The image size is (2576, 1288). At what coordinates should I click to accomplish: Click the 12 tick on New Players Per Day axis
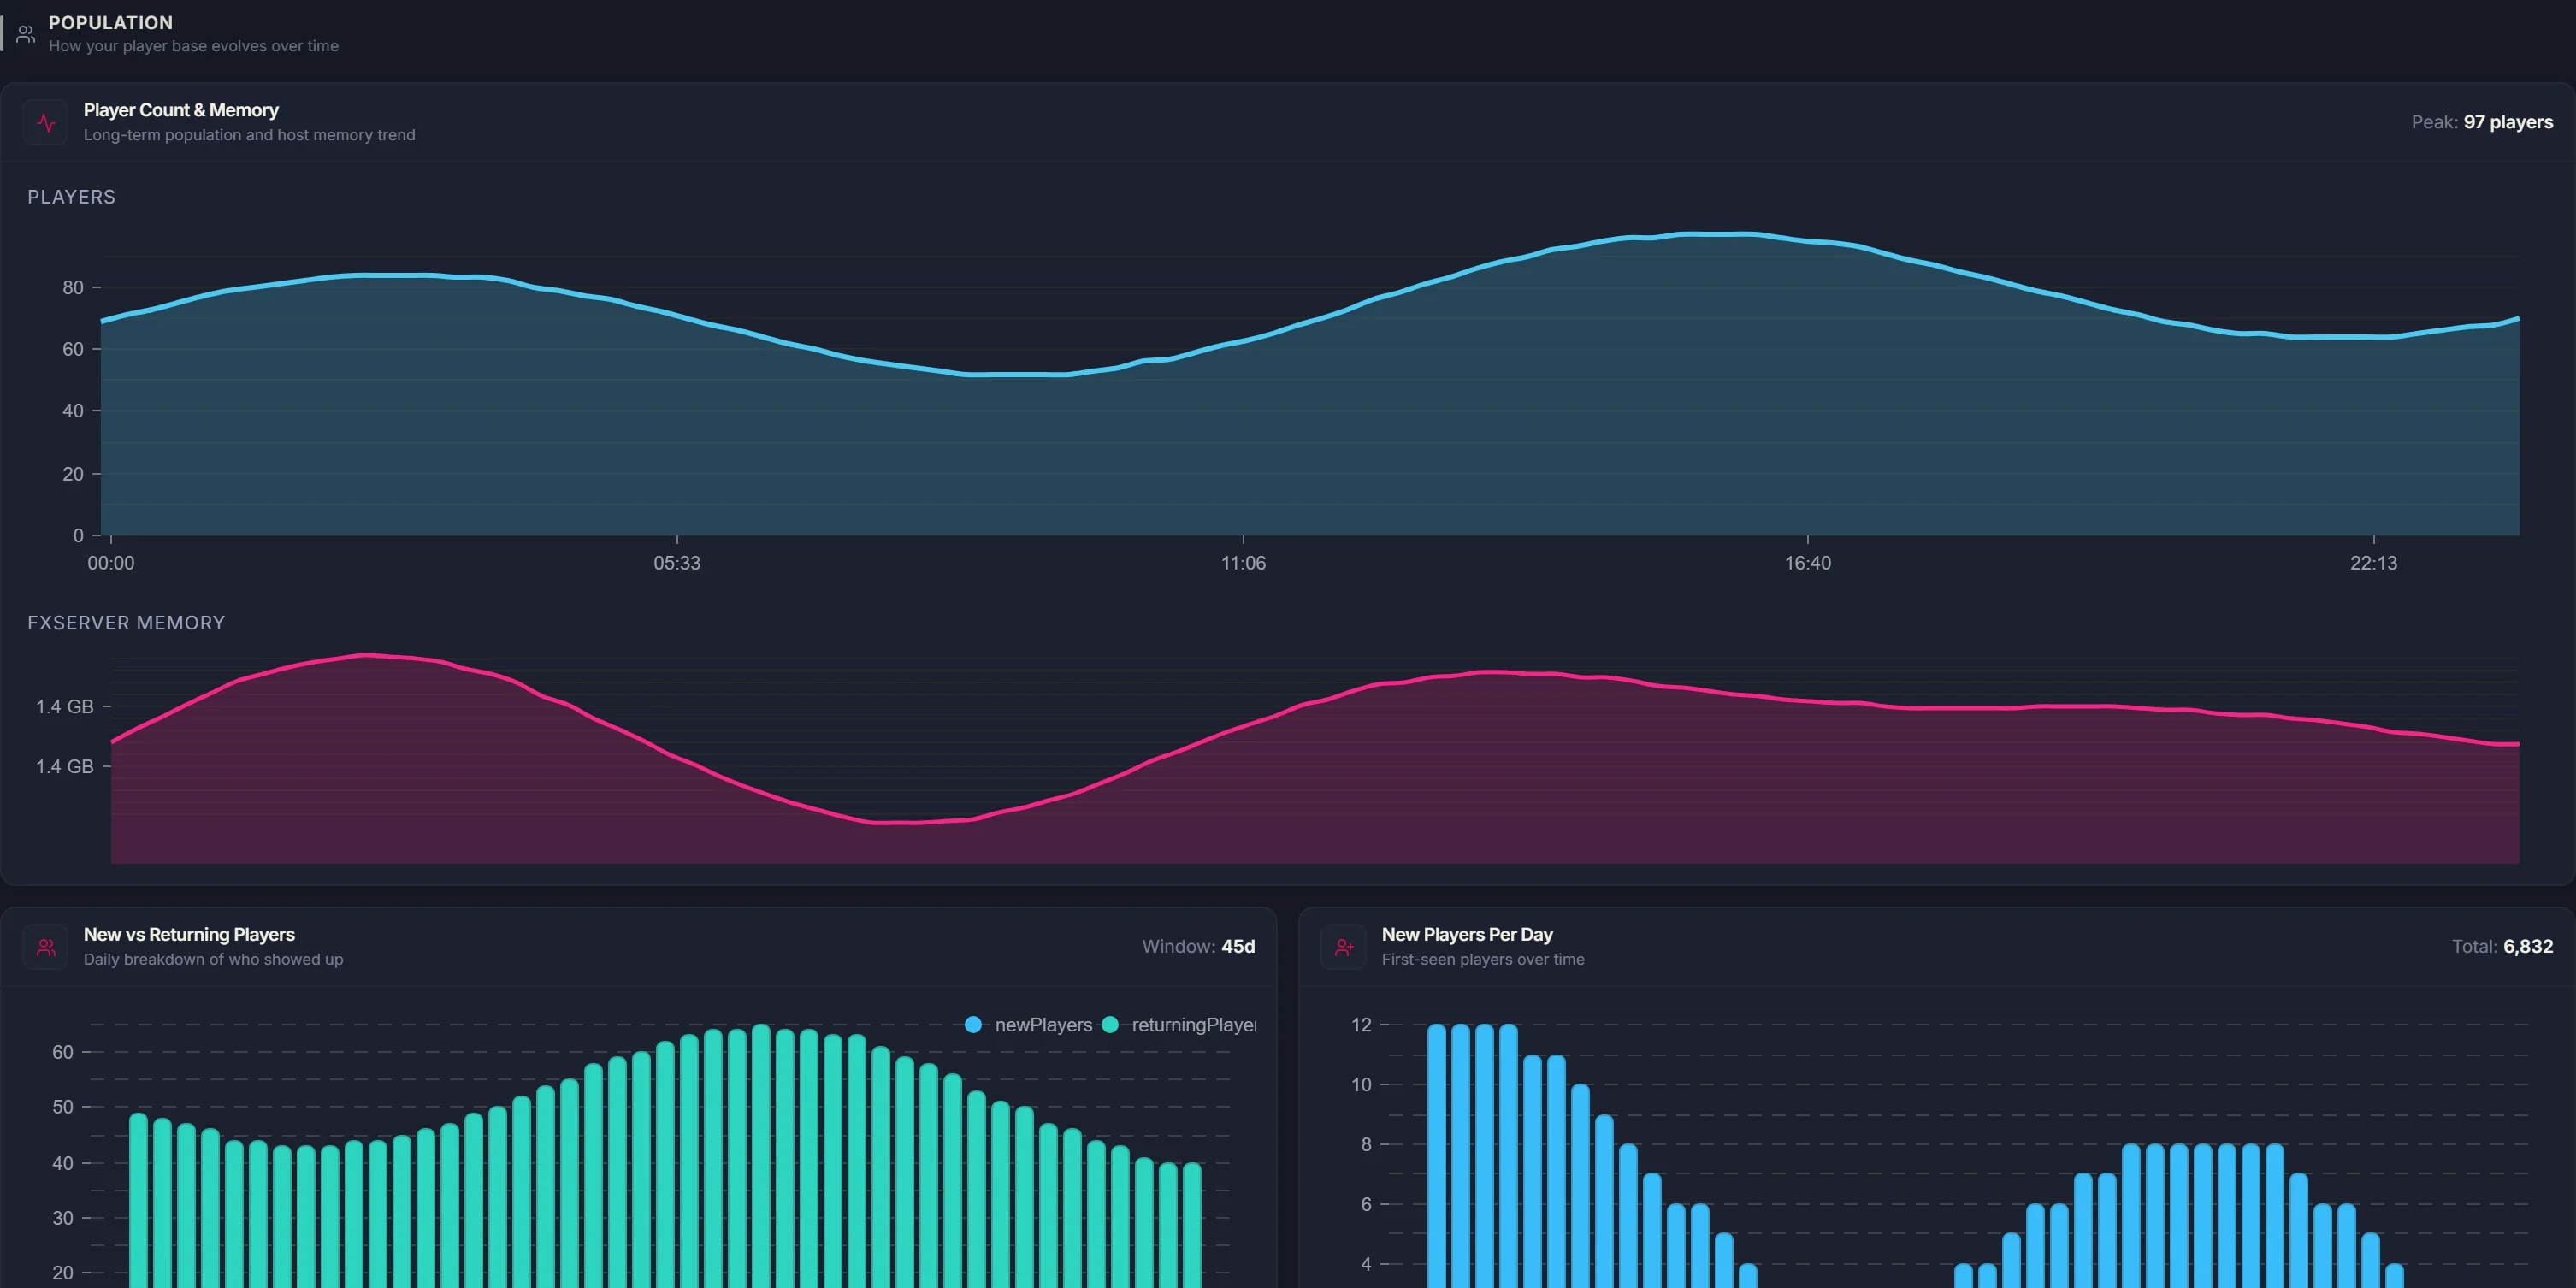1361,1025
